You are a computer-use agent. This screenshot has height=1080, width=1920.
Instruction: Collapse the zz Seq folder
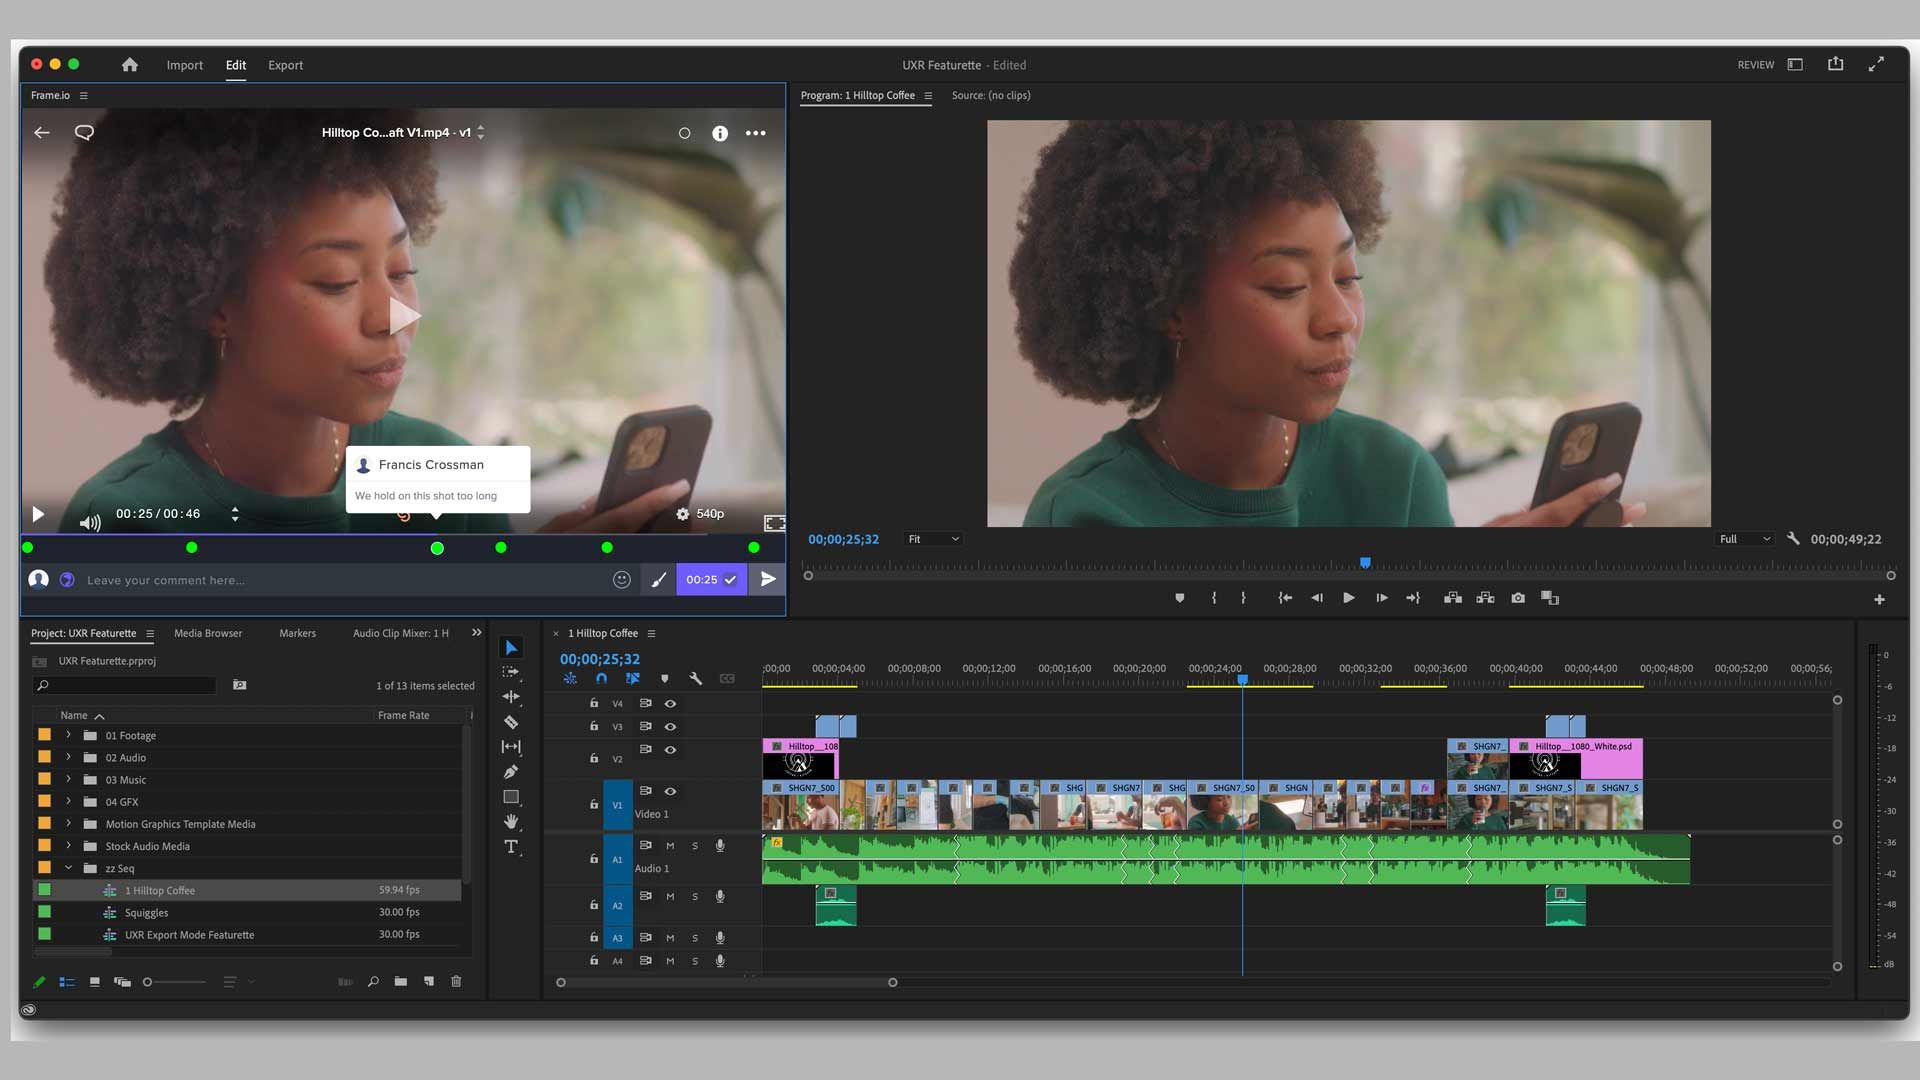click(x=70, y=868)
